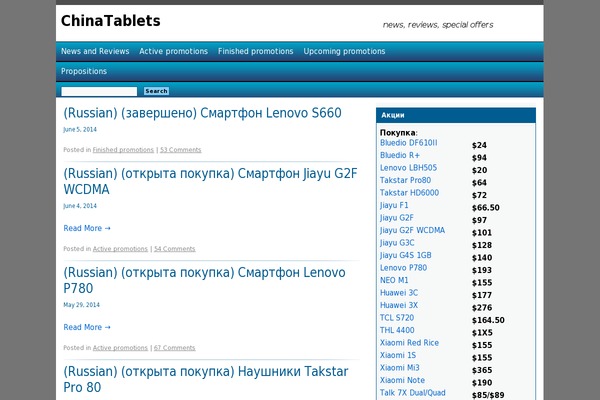
Task: Click the Акции sidebar header
Action: pyautogui.click(x=456, y=115)
